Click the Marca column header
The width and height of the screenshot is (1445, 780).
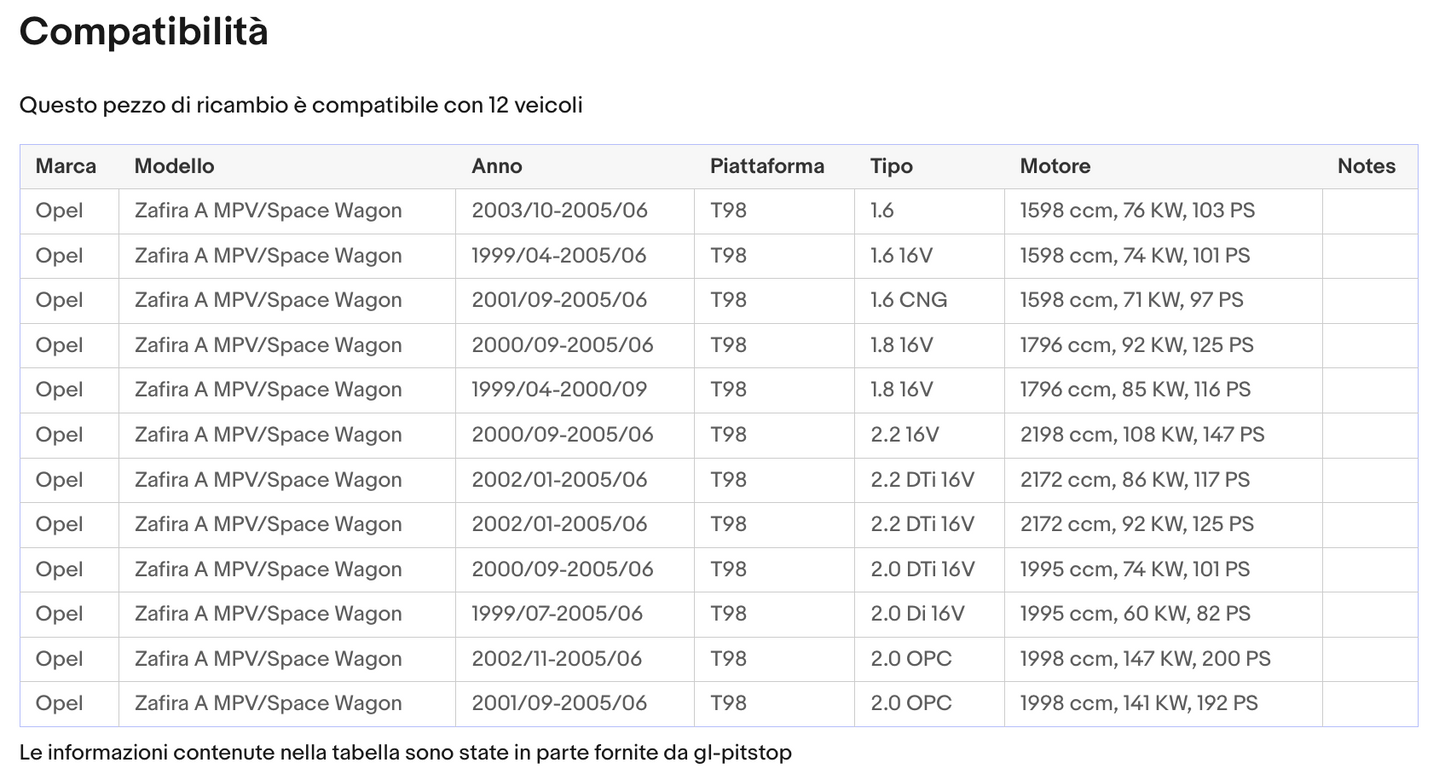click(66, 166)
